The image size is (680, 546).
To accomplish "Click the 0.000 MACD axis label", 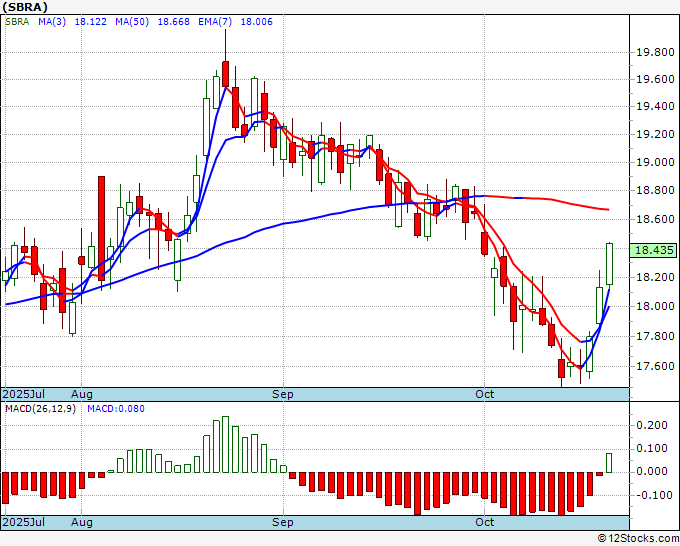I will click(652, 472).
